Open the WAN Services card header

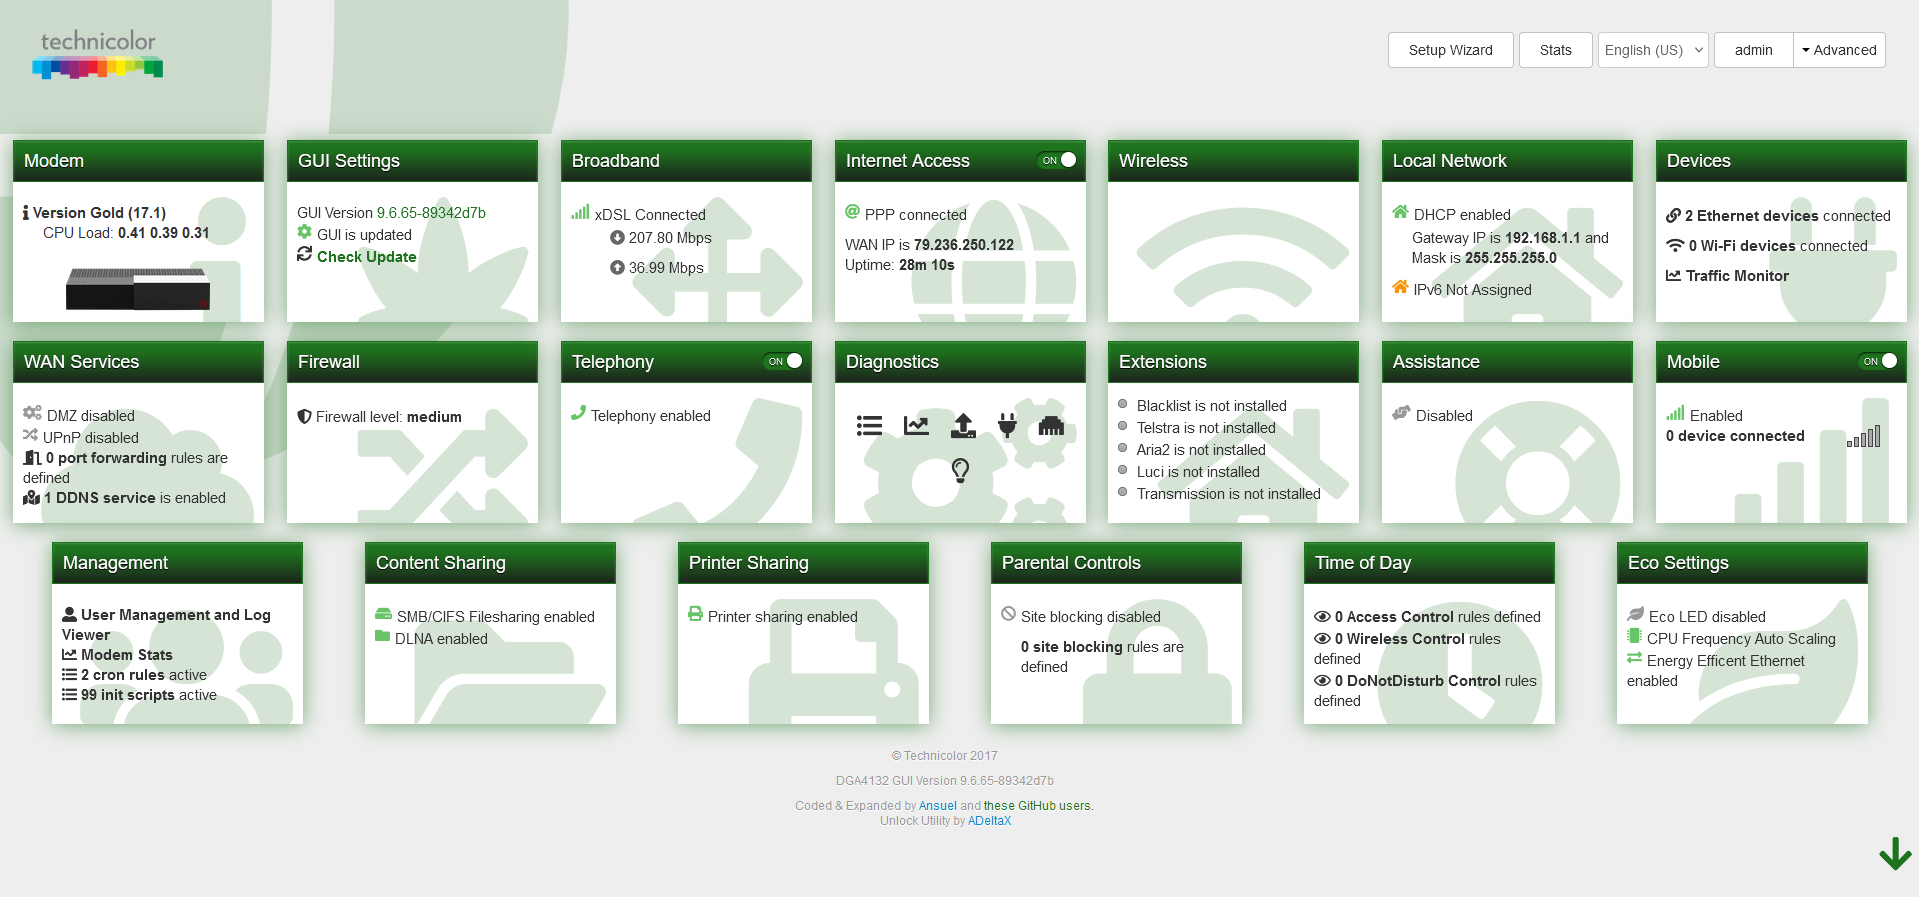pyautogui.click(x=138, y=362)
